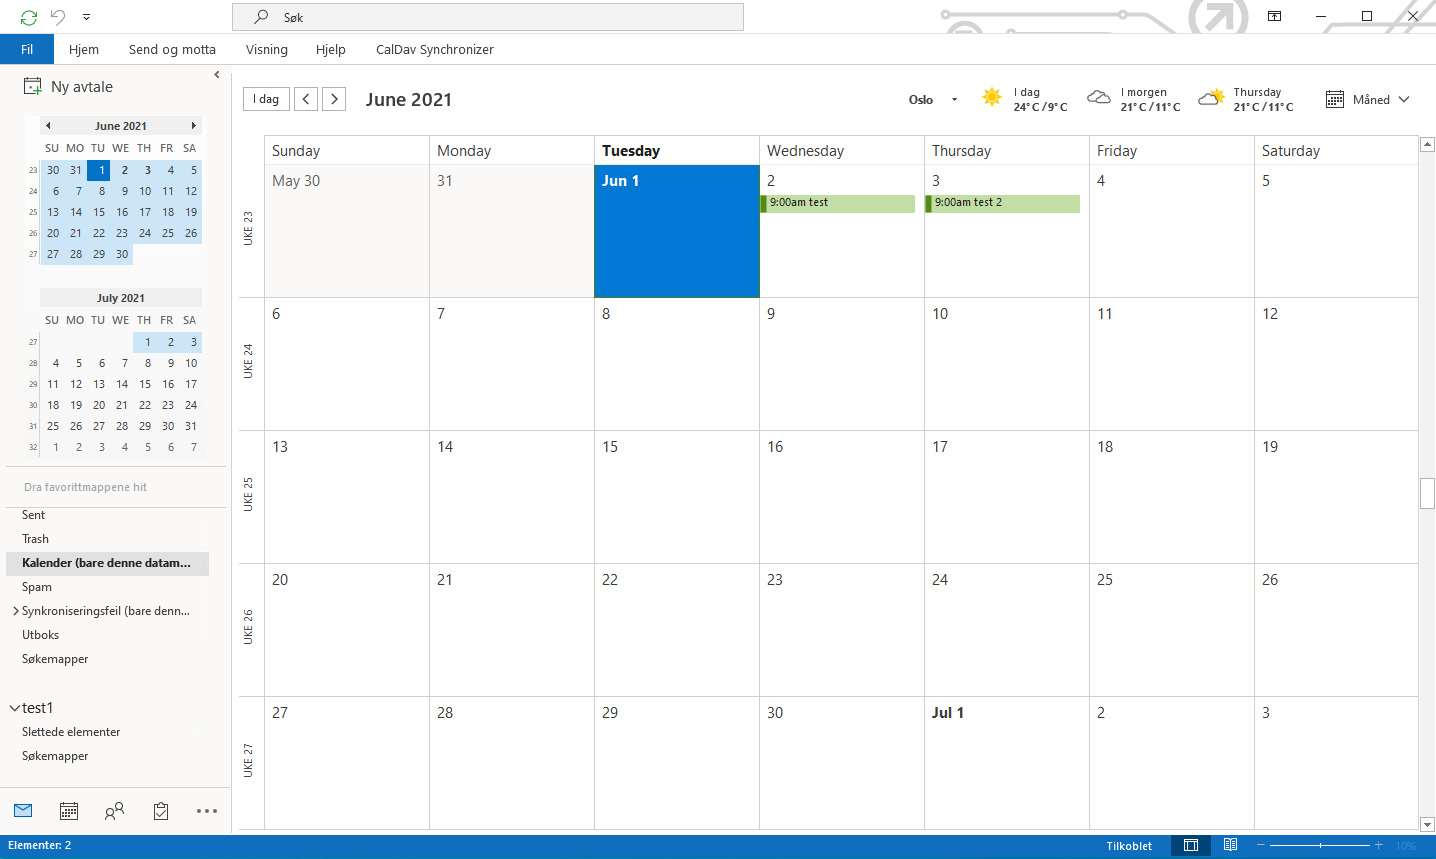The width and height of the screenshot is (1436, 859).
Task: Click the sunny I dag weather icon
Action: pos(992,97)
